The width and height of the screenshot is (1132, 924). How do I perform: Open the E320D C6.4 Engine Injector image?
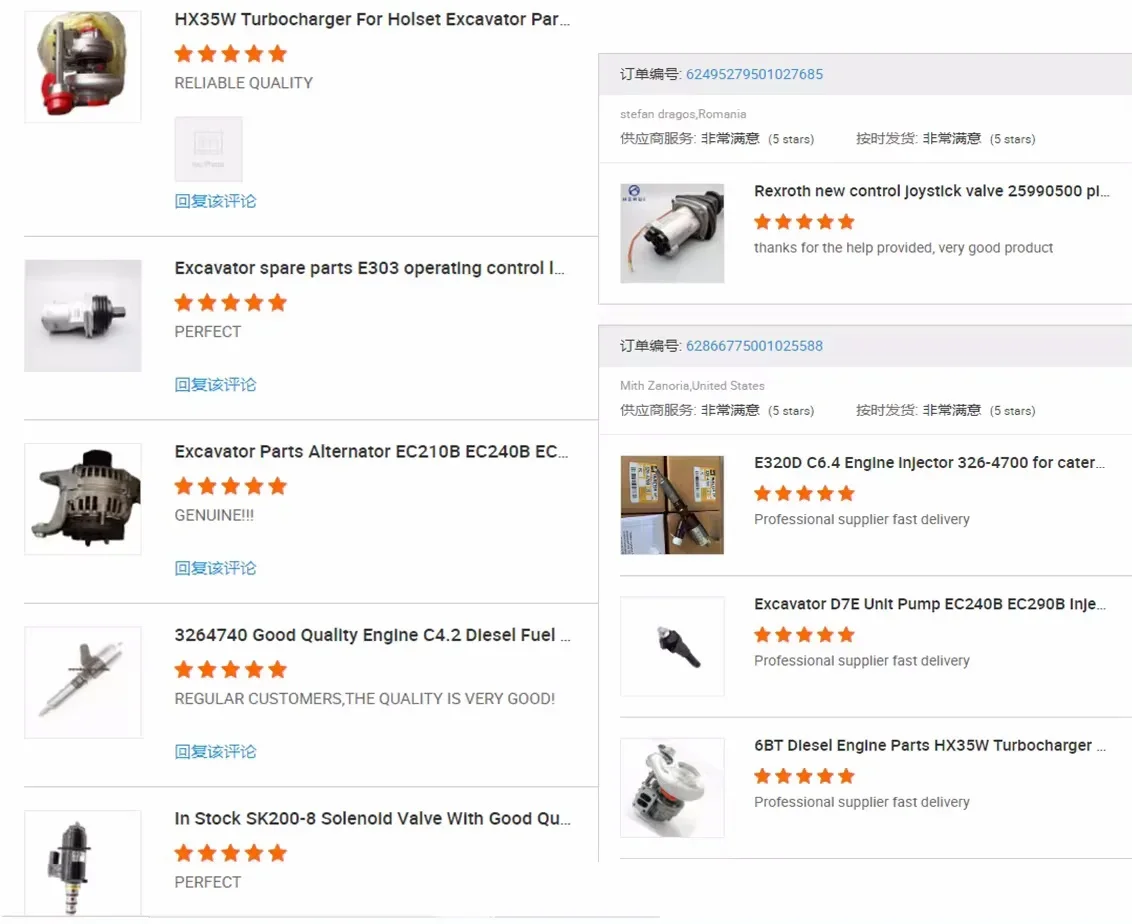(672, 505)
